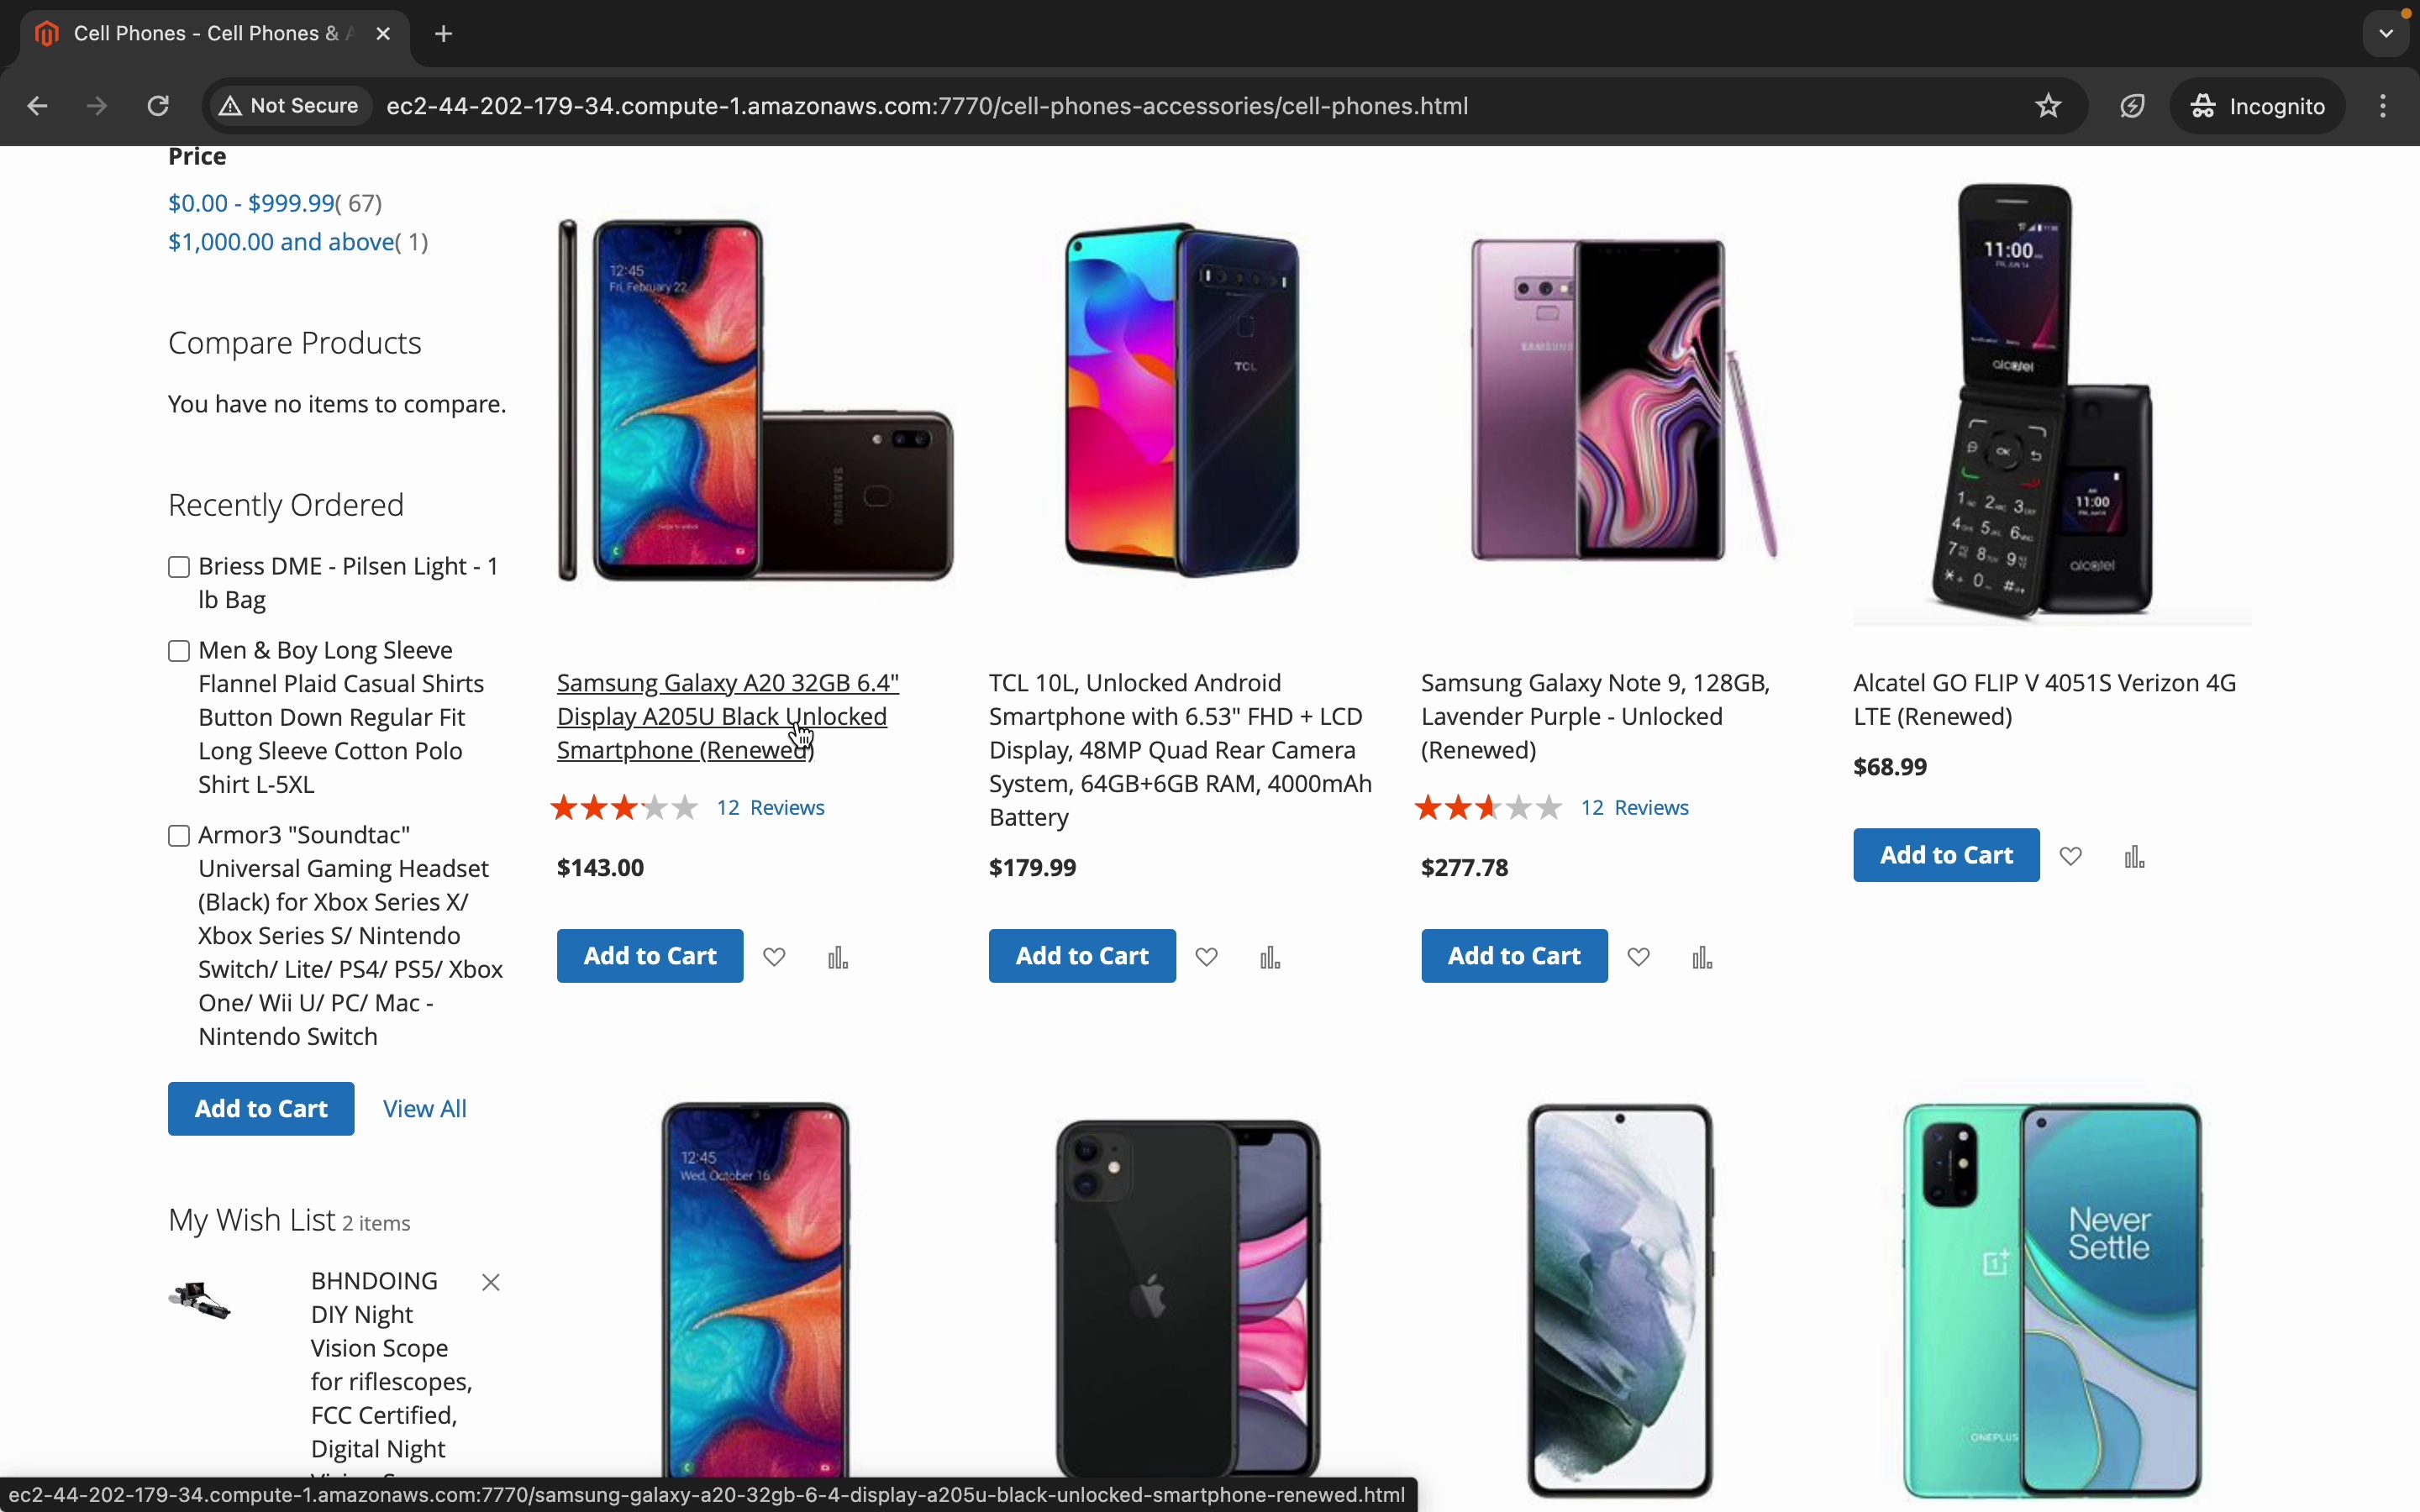Viewport: 2420px width, 1512px height.
Task: Click compare icon for Alcatel GO FLIP V
Action: pos(2134,857)
